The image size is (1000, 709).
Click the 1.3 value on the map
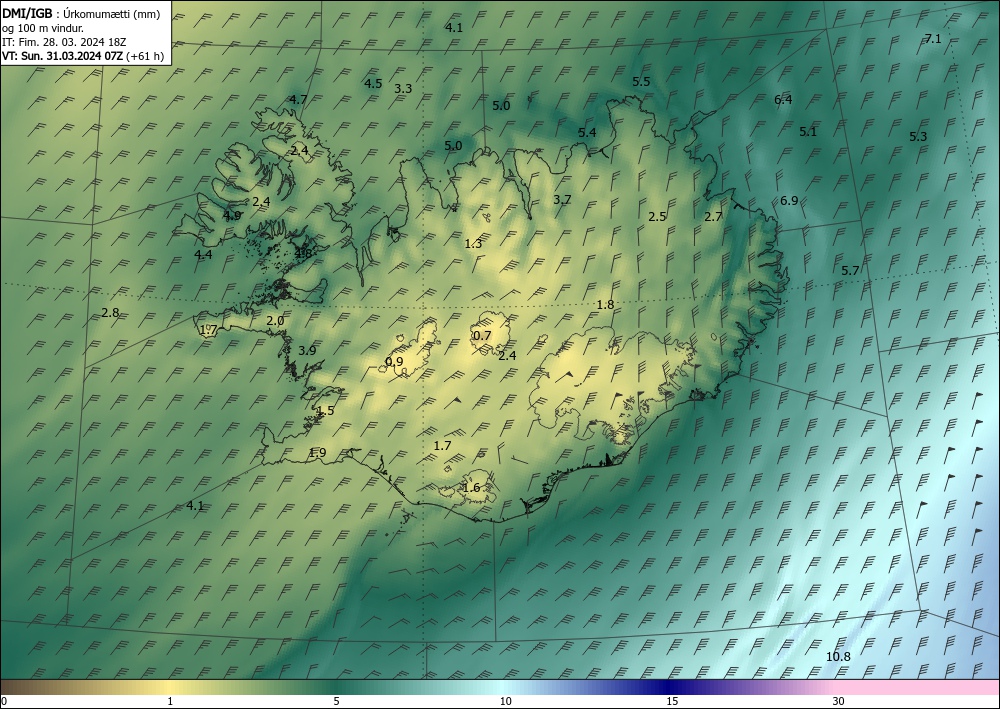(x=473, y=244)
